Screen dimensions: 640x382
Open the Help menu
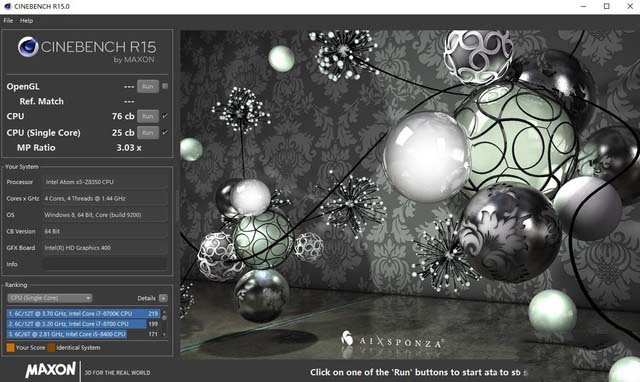(27, 20)
